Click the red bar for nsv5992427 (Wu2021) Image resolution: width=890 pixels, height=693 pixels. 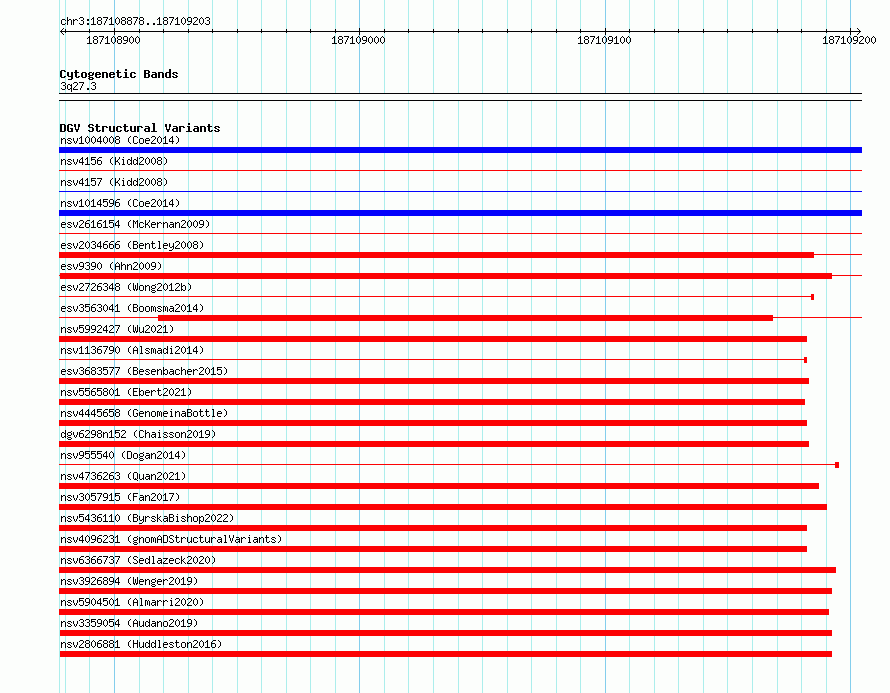[x=433, y=339]
